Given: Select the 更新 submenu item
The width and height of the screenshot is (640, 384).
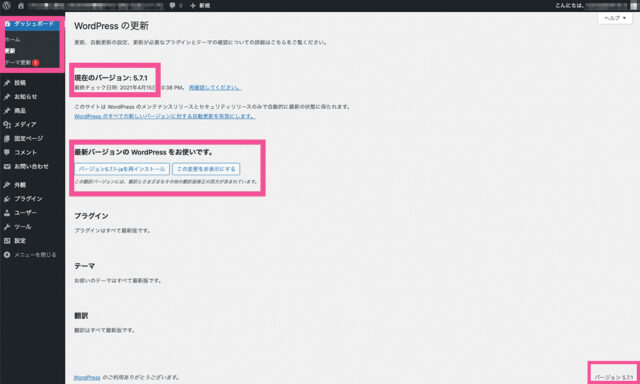Looking at the screenshot, I should pyautogui.click(x=10, y=51).
